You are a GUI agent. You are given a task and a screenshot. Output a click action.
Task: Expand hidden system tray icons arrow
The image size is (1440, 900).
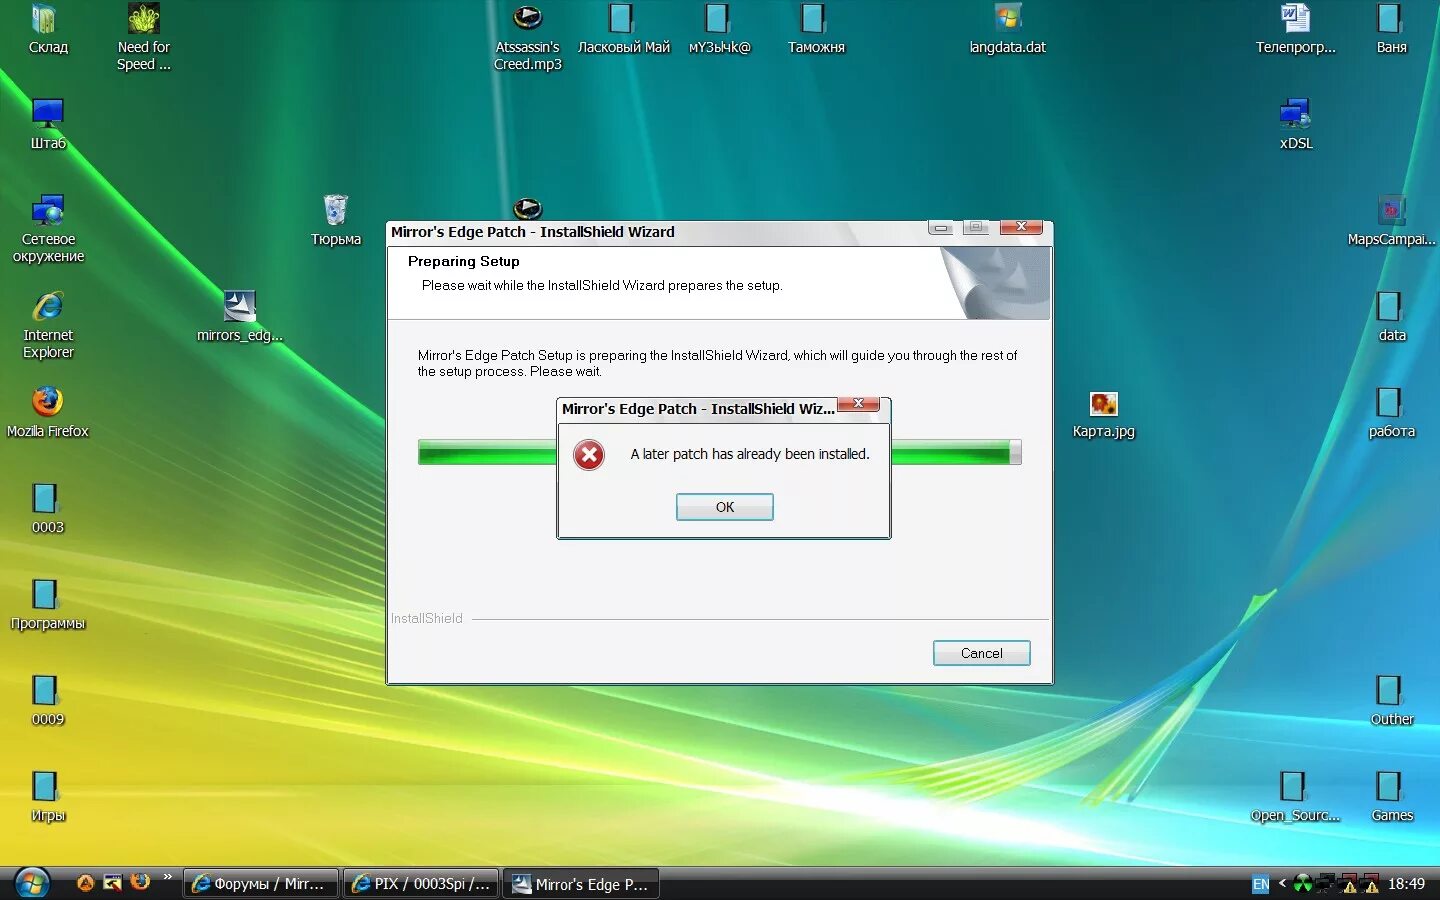click(1282, 883)
